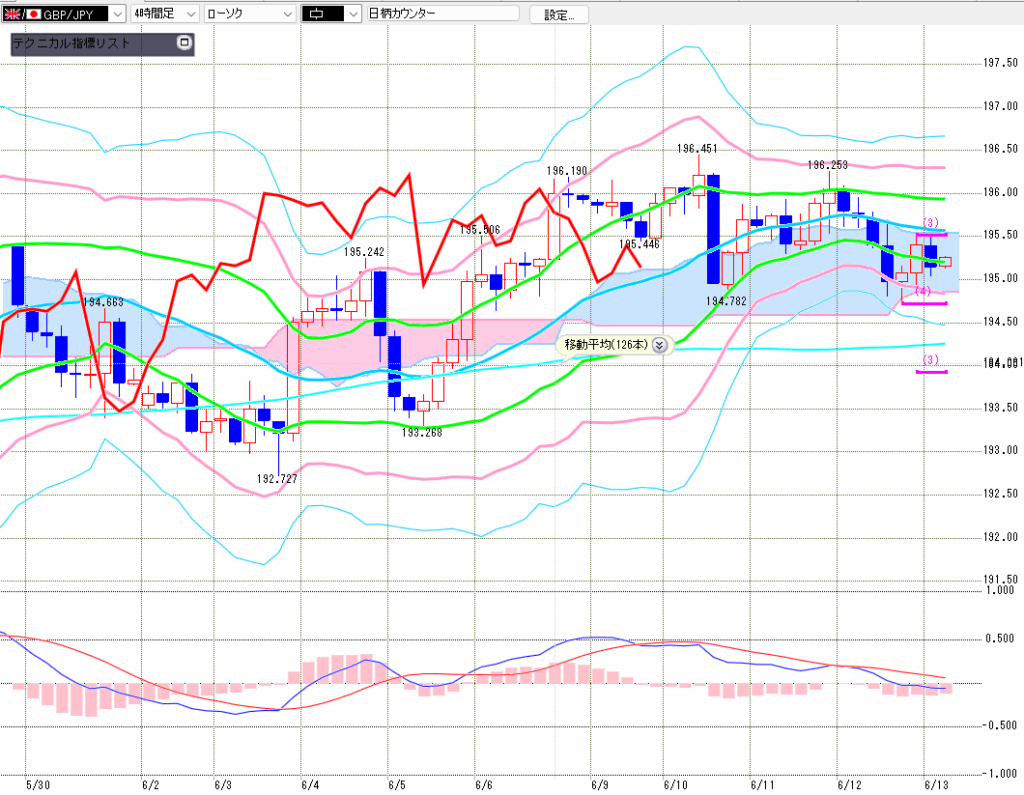Click the 5/30 date axis label
This screenshot has width=1024, height=795.
[38, 785]
